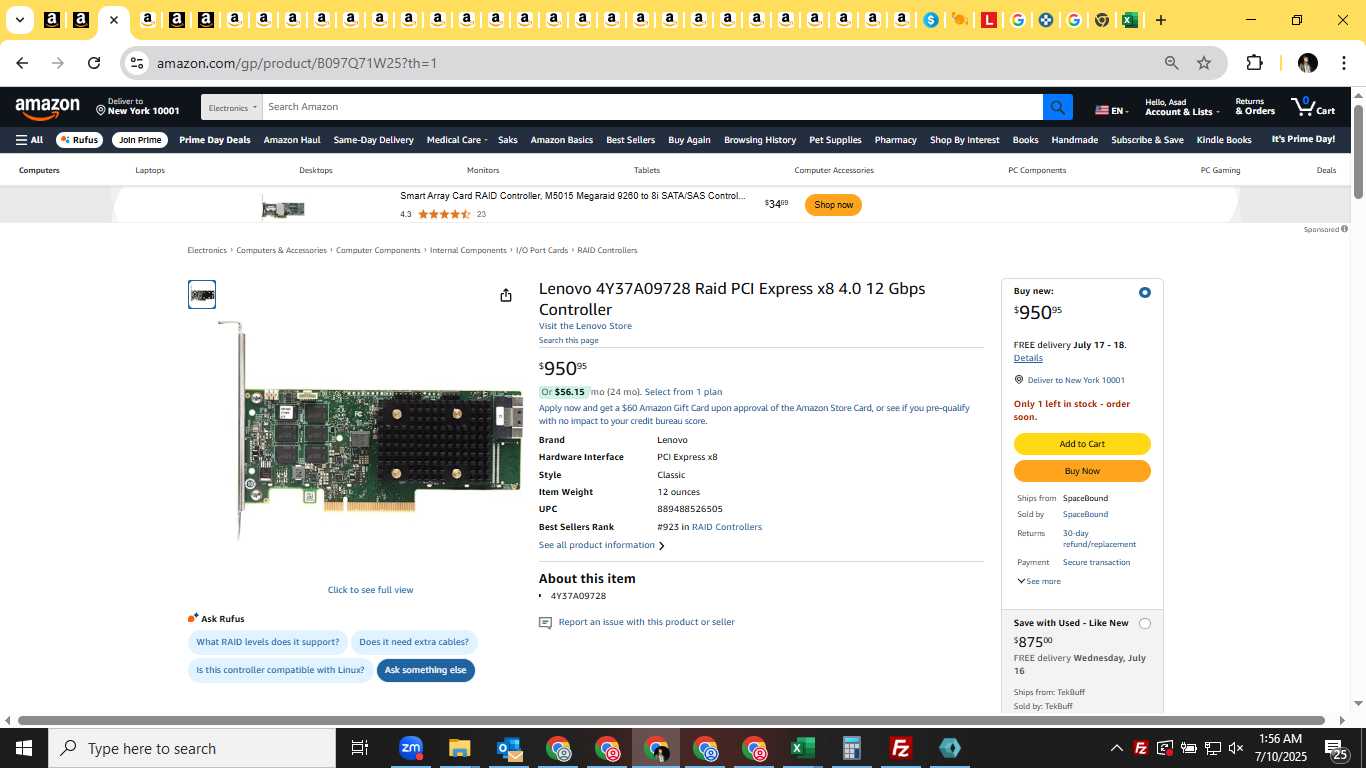Open the Monitors category tab
This screenshot has width=1366, height=768.
[x=483, y=170]
